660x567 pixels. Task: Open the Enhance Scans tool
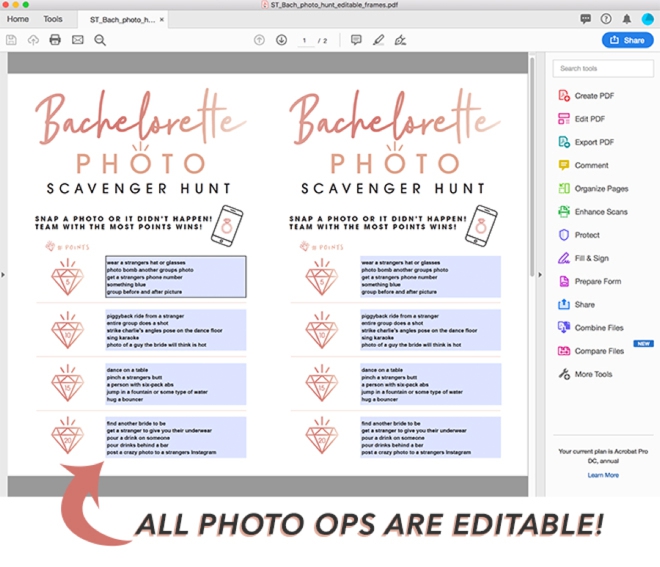(593, 212)
